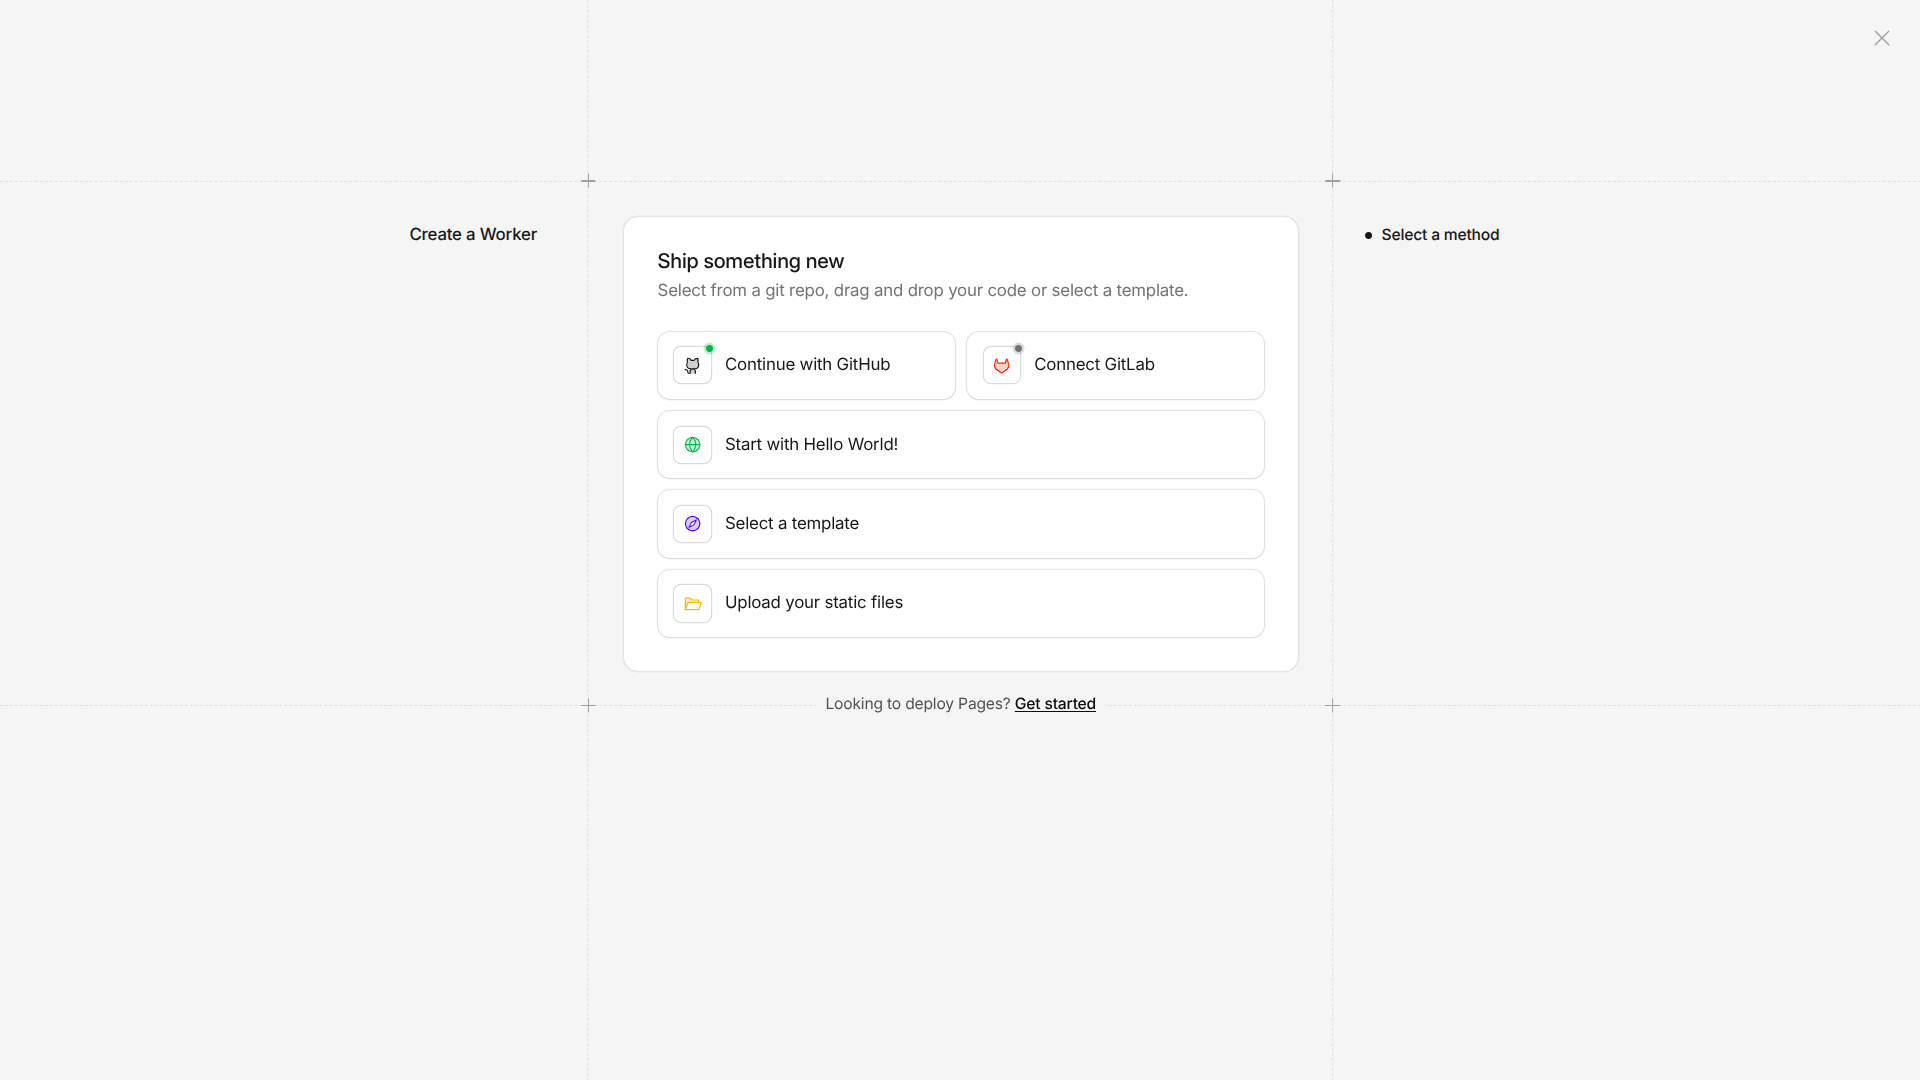Open the Select a template option
Screen dimensions: 1920x1080
[x=791, y=524]
